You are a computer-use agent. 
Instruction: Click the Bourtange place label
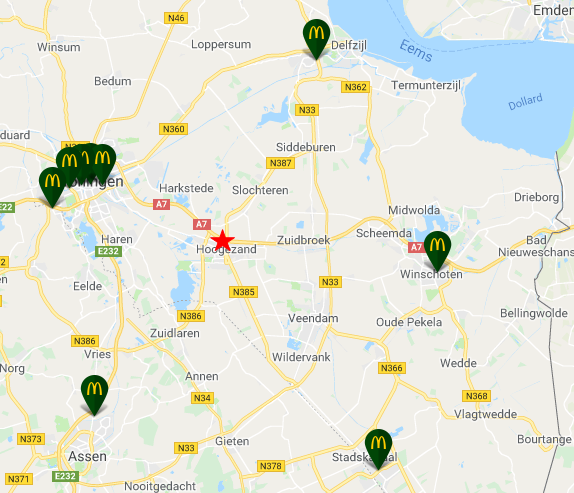pyautogui.click(x=544, y=439)
